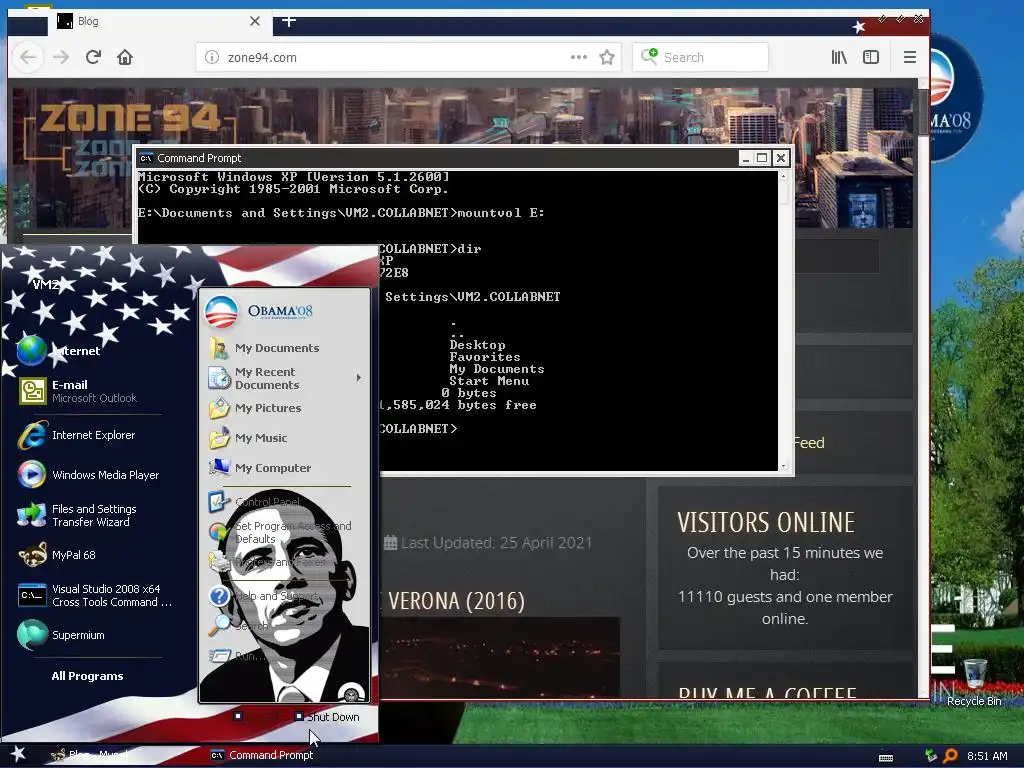Open Visual Studio 2008 x64 Cross Tools Command
This screenshot has height=768, width=1024.
(95, 596)
